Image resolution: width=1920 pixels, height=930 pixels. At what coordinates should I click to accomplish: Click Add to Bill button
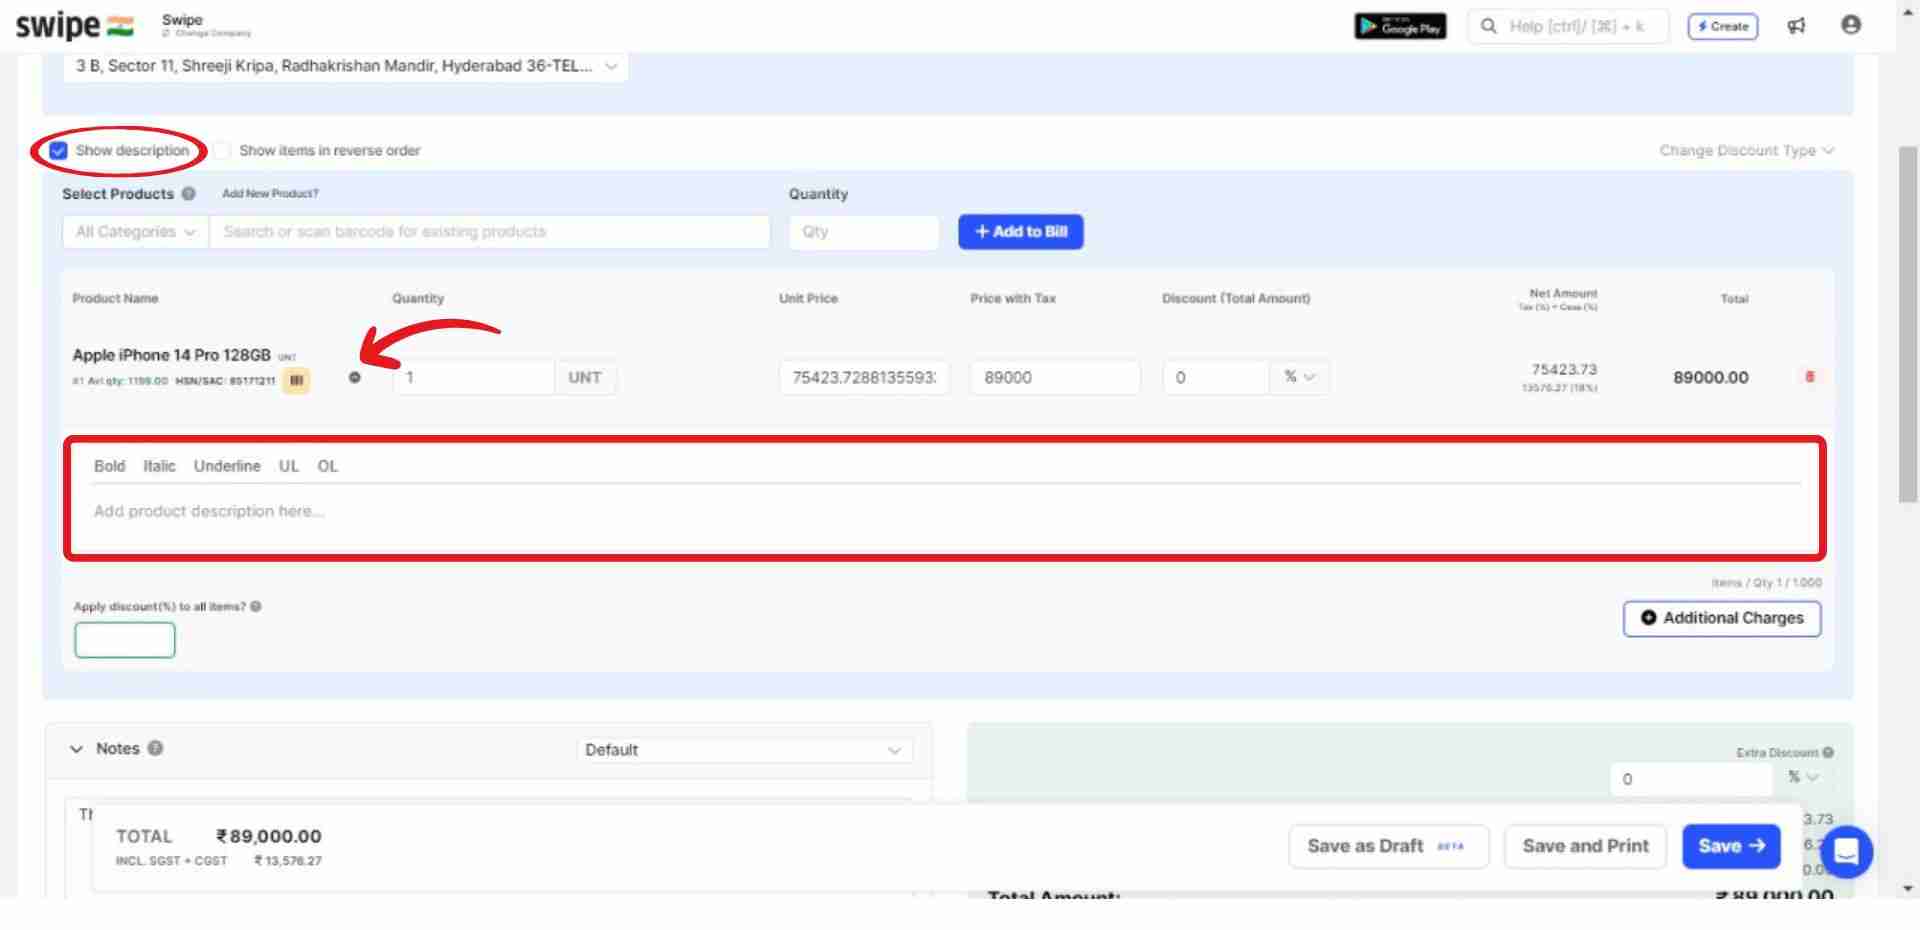[1021, 232]
